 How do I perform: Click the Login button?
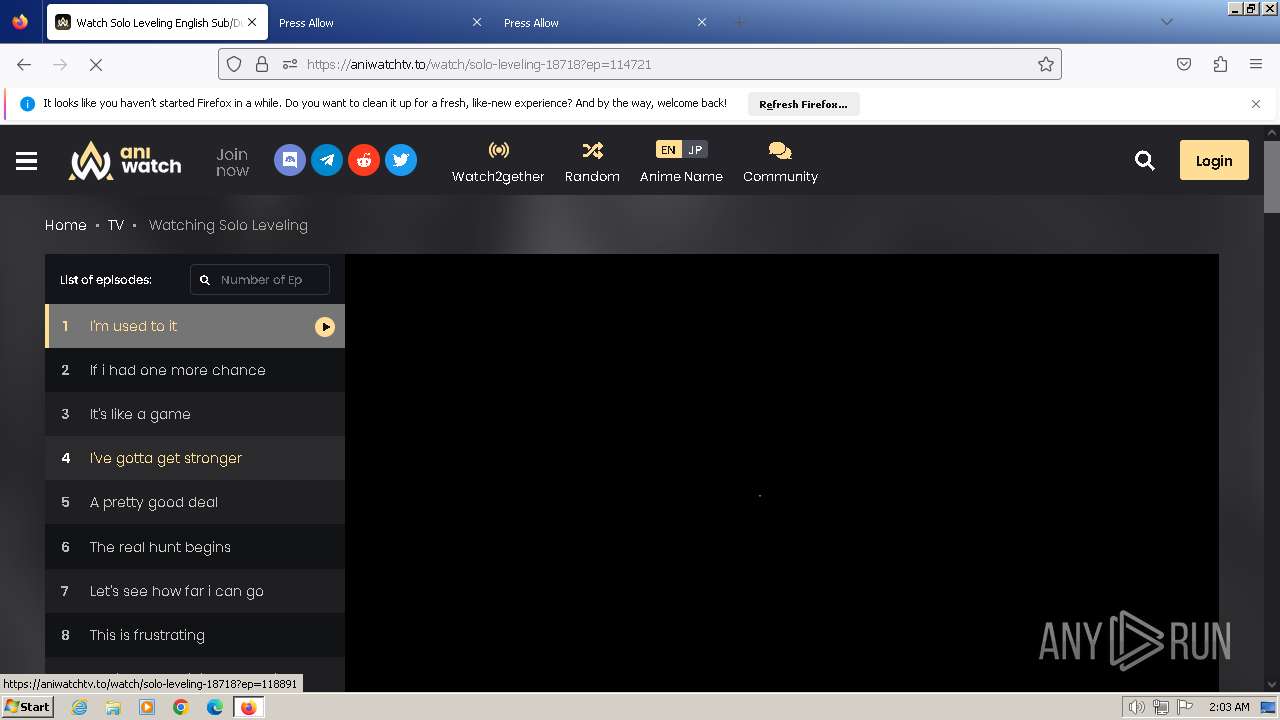click(1214, 160)
